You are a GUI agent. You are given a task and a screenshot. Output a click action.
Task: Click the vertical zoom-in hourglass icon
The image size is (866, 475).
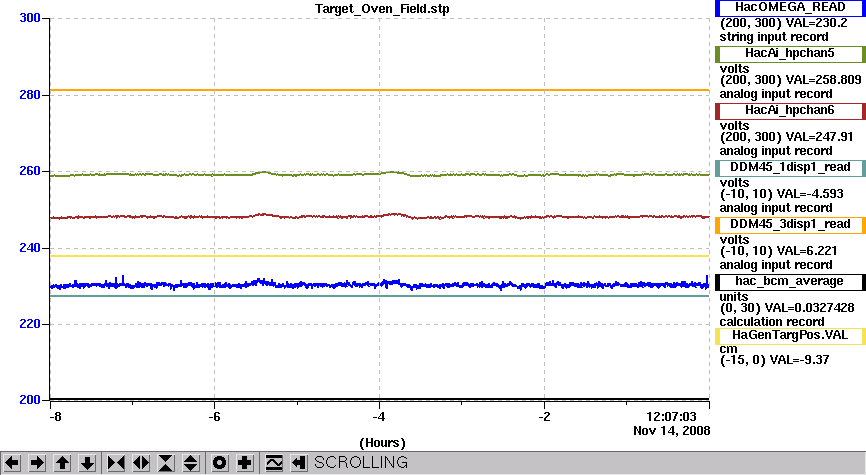click(x=166, y=463)
